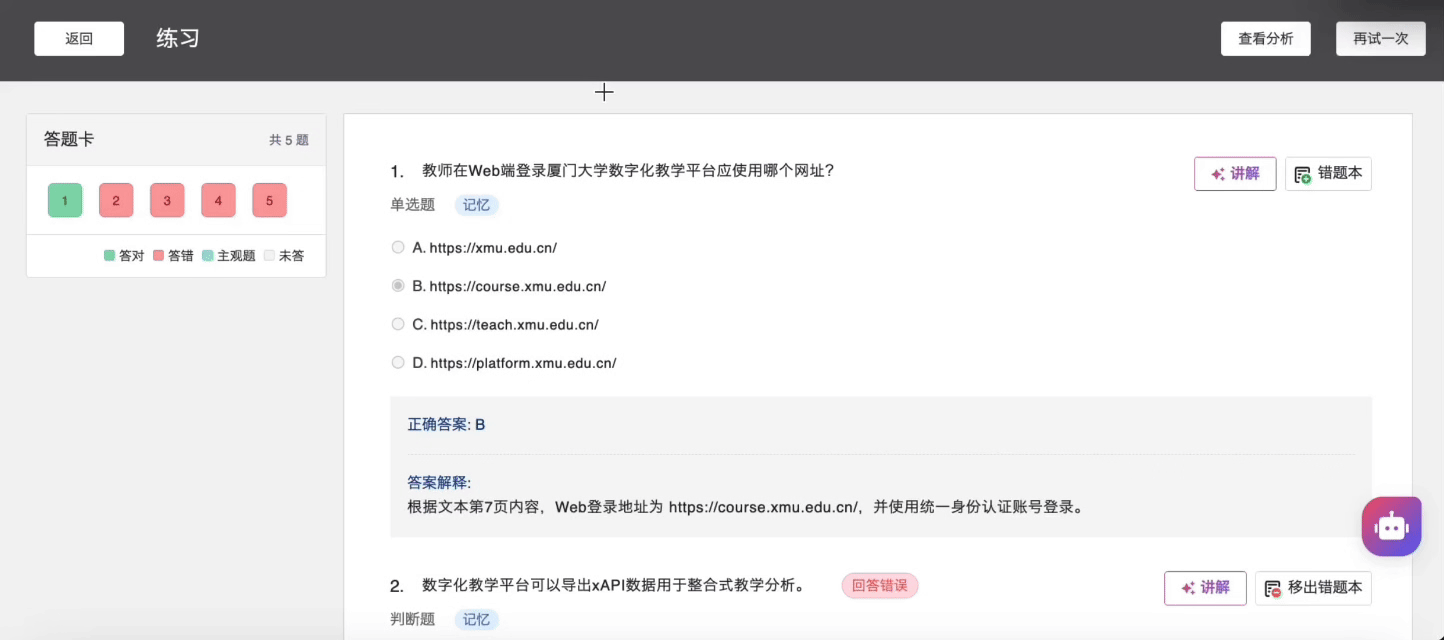
Task: Jump to question 1 in answer card
Action: click(65, 200)
